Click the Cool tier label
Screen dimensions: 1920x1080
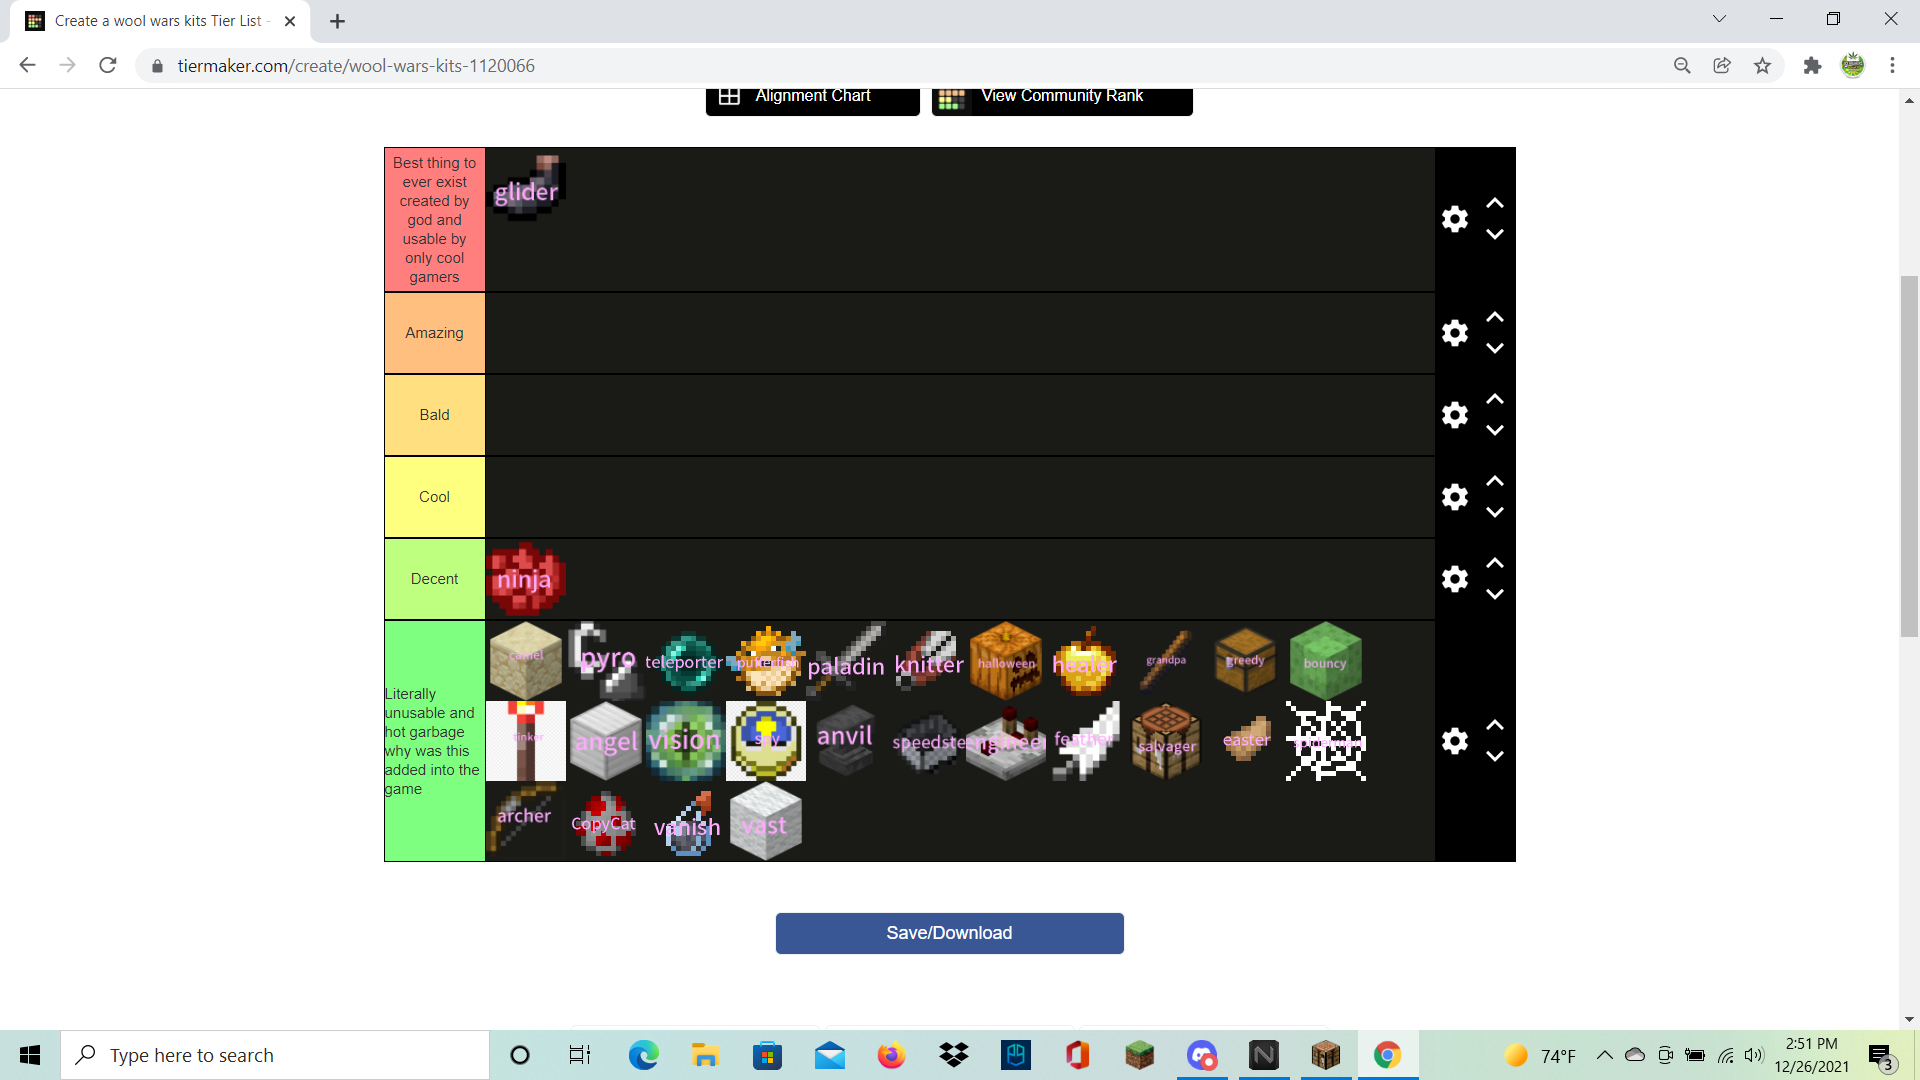click(x=434, y=497)
